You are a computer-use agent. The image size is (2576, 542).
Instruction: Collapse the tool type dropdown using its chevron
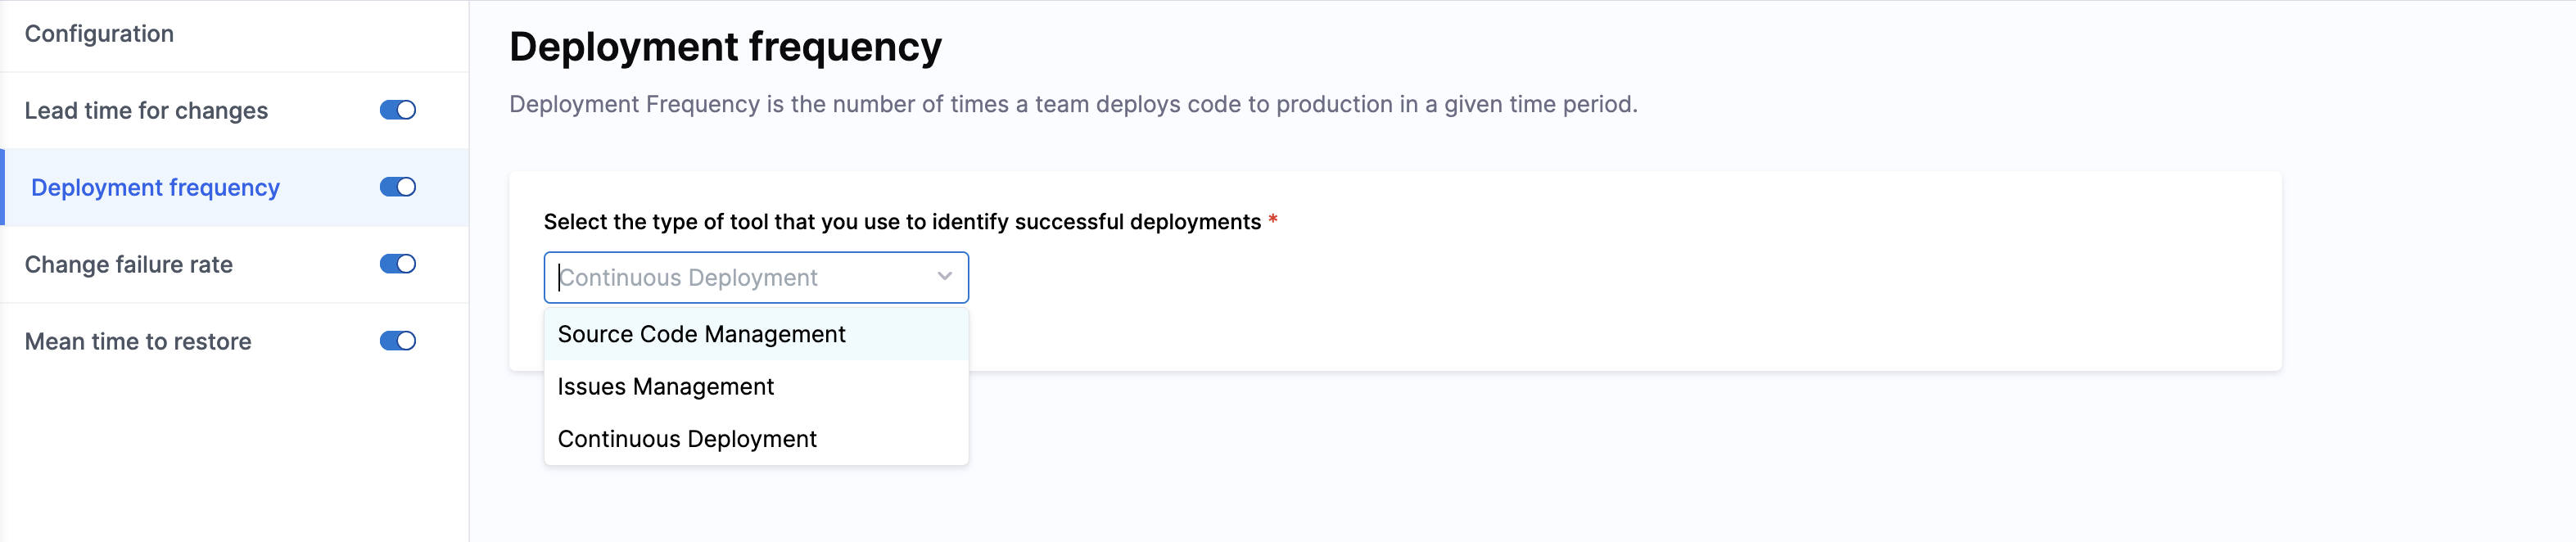coord(944,277)
